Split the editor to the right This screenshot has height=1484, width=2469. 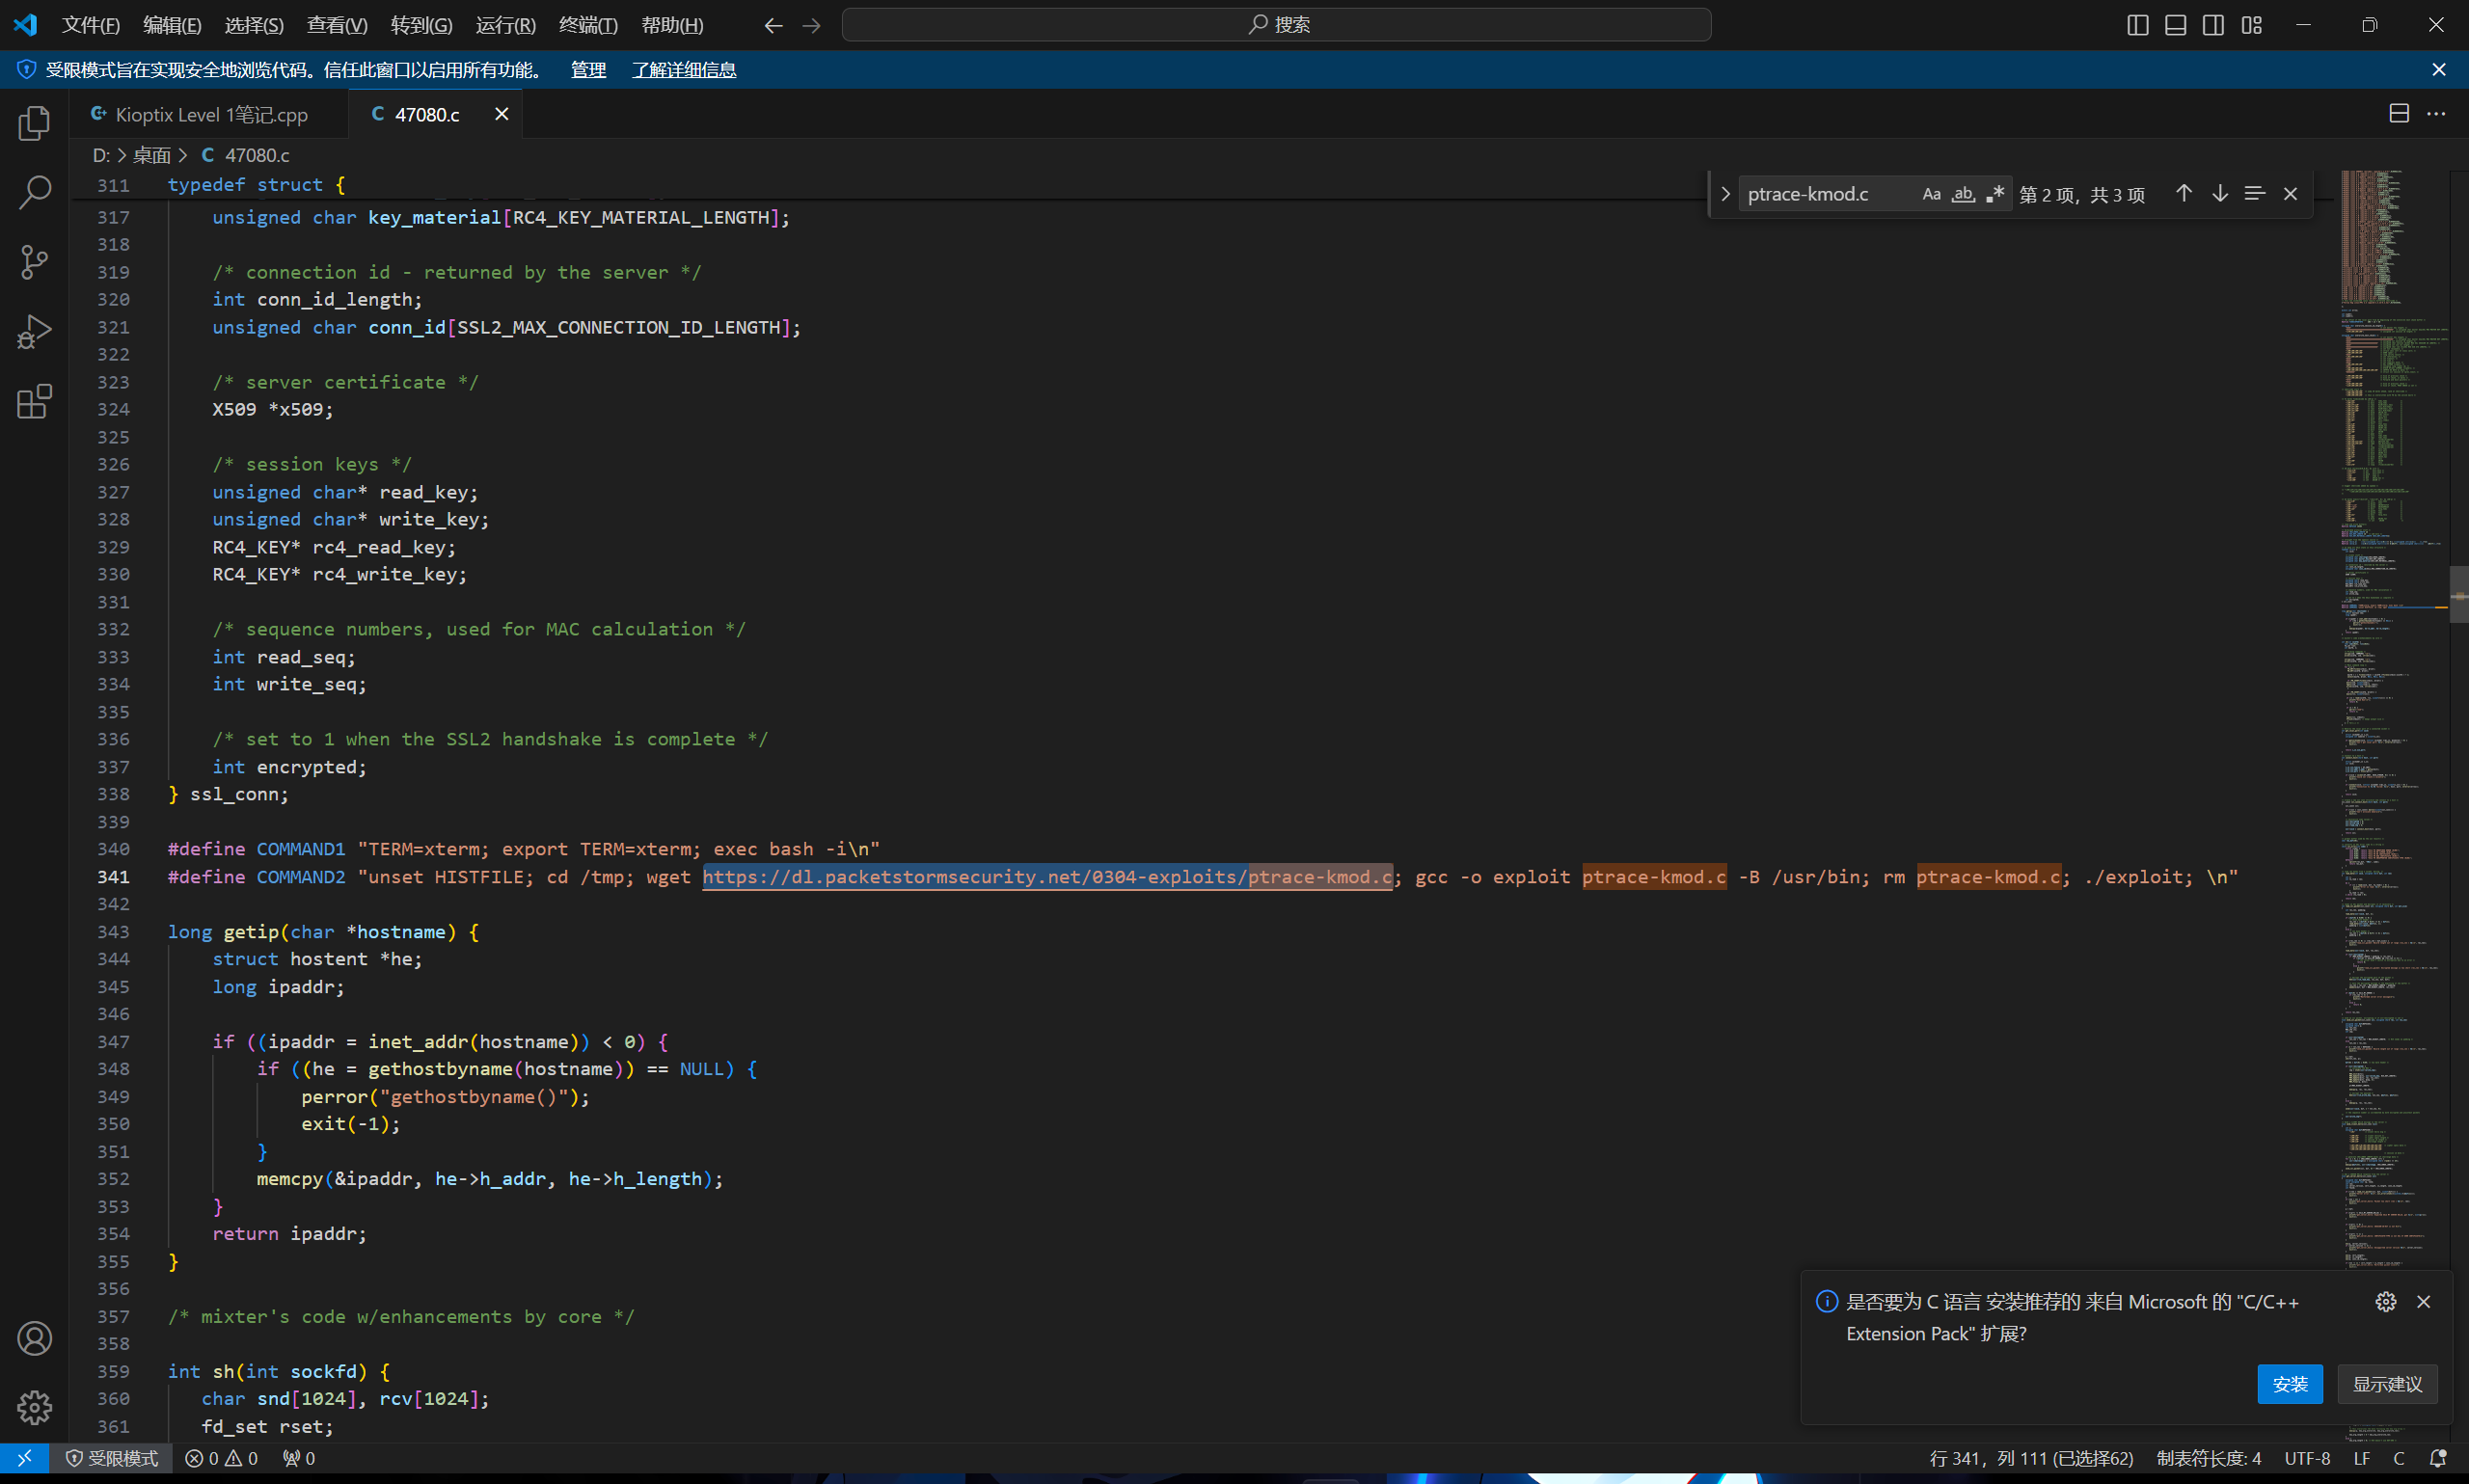[2399, 114]
